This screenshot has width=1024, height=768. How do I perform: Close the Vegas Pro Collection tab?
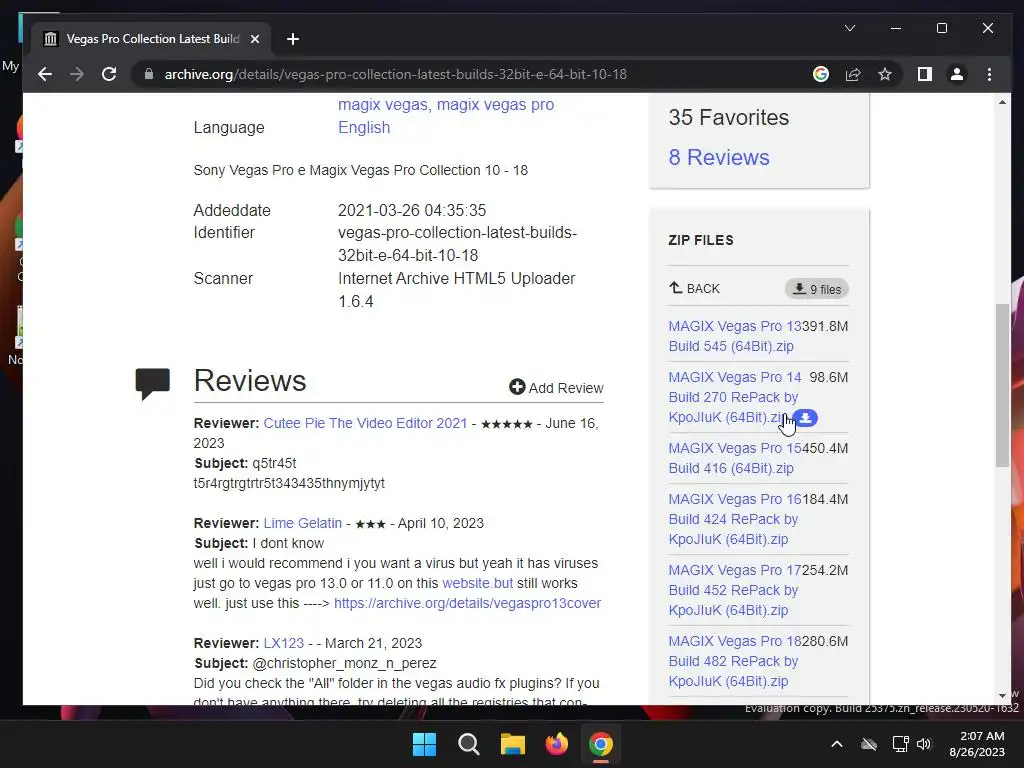point(255,39)
